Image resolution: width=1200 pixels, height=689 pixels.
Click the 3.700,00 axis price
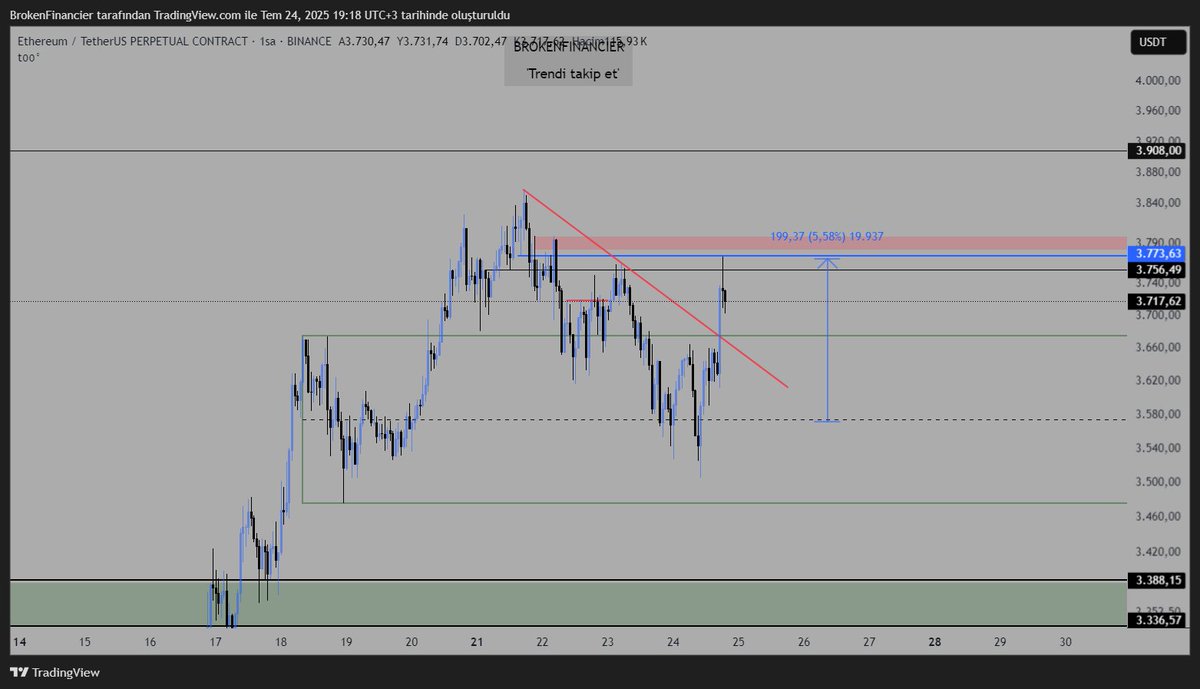1157,315
